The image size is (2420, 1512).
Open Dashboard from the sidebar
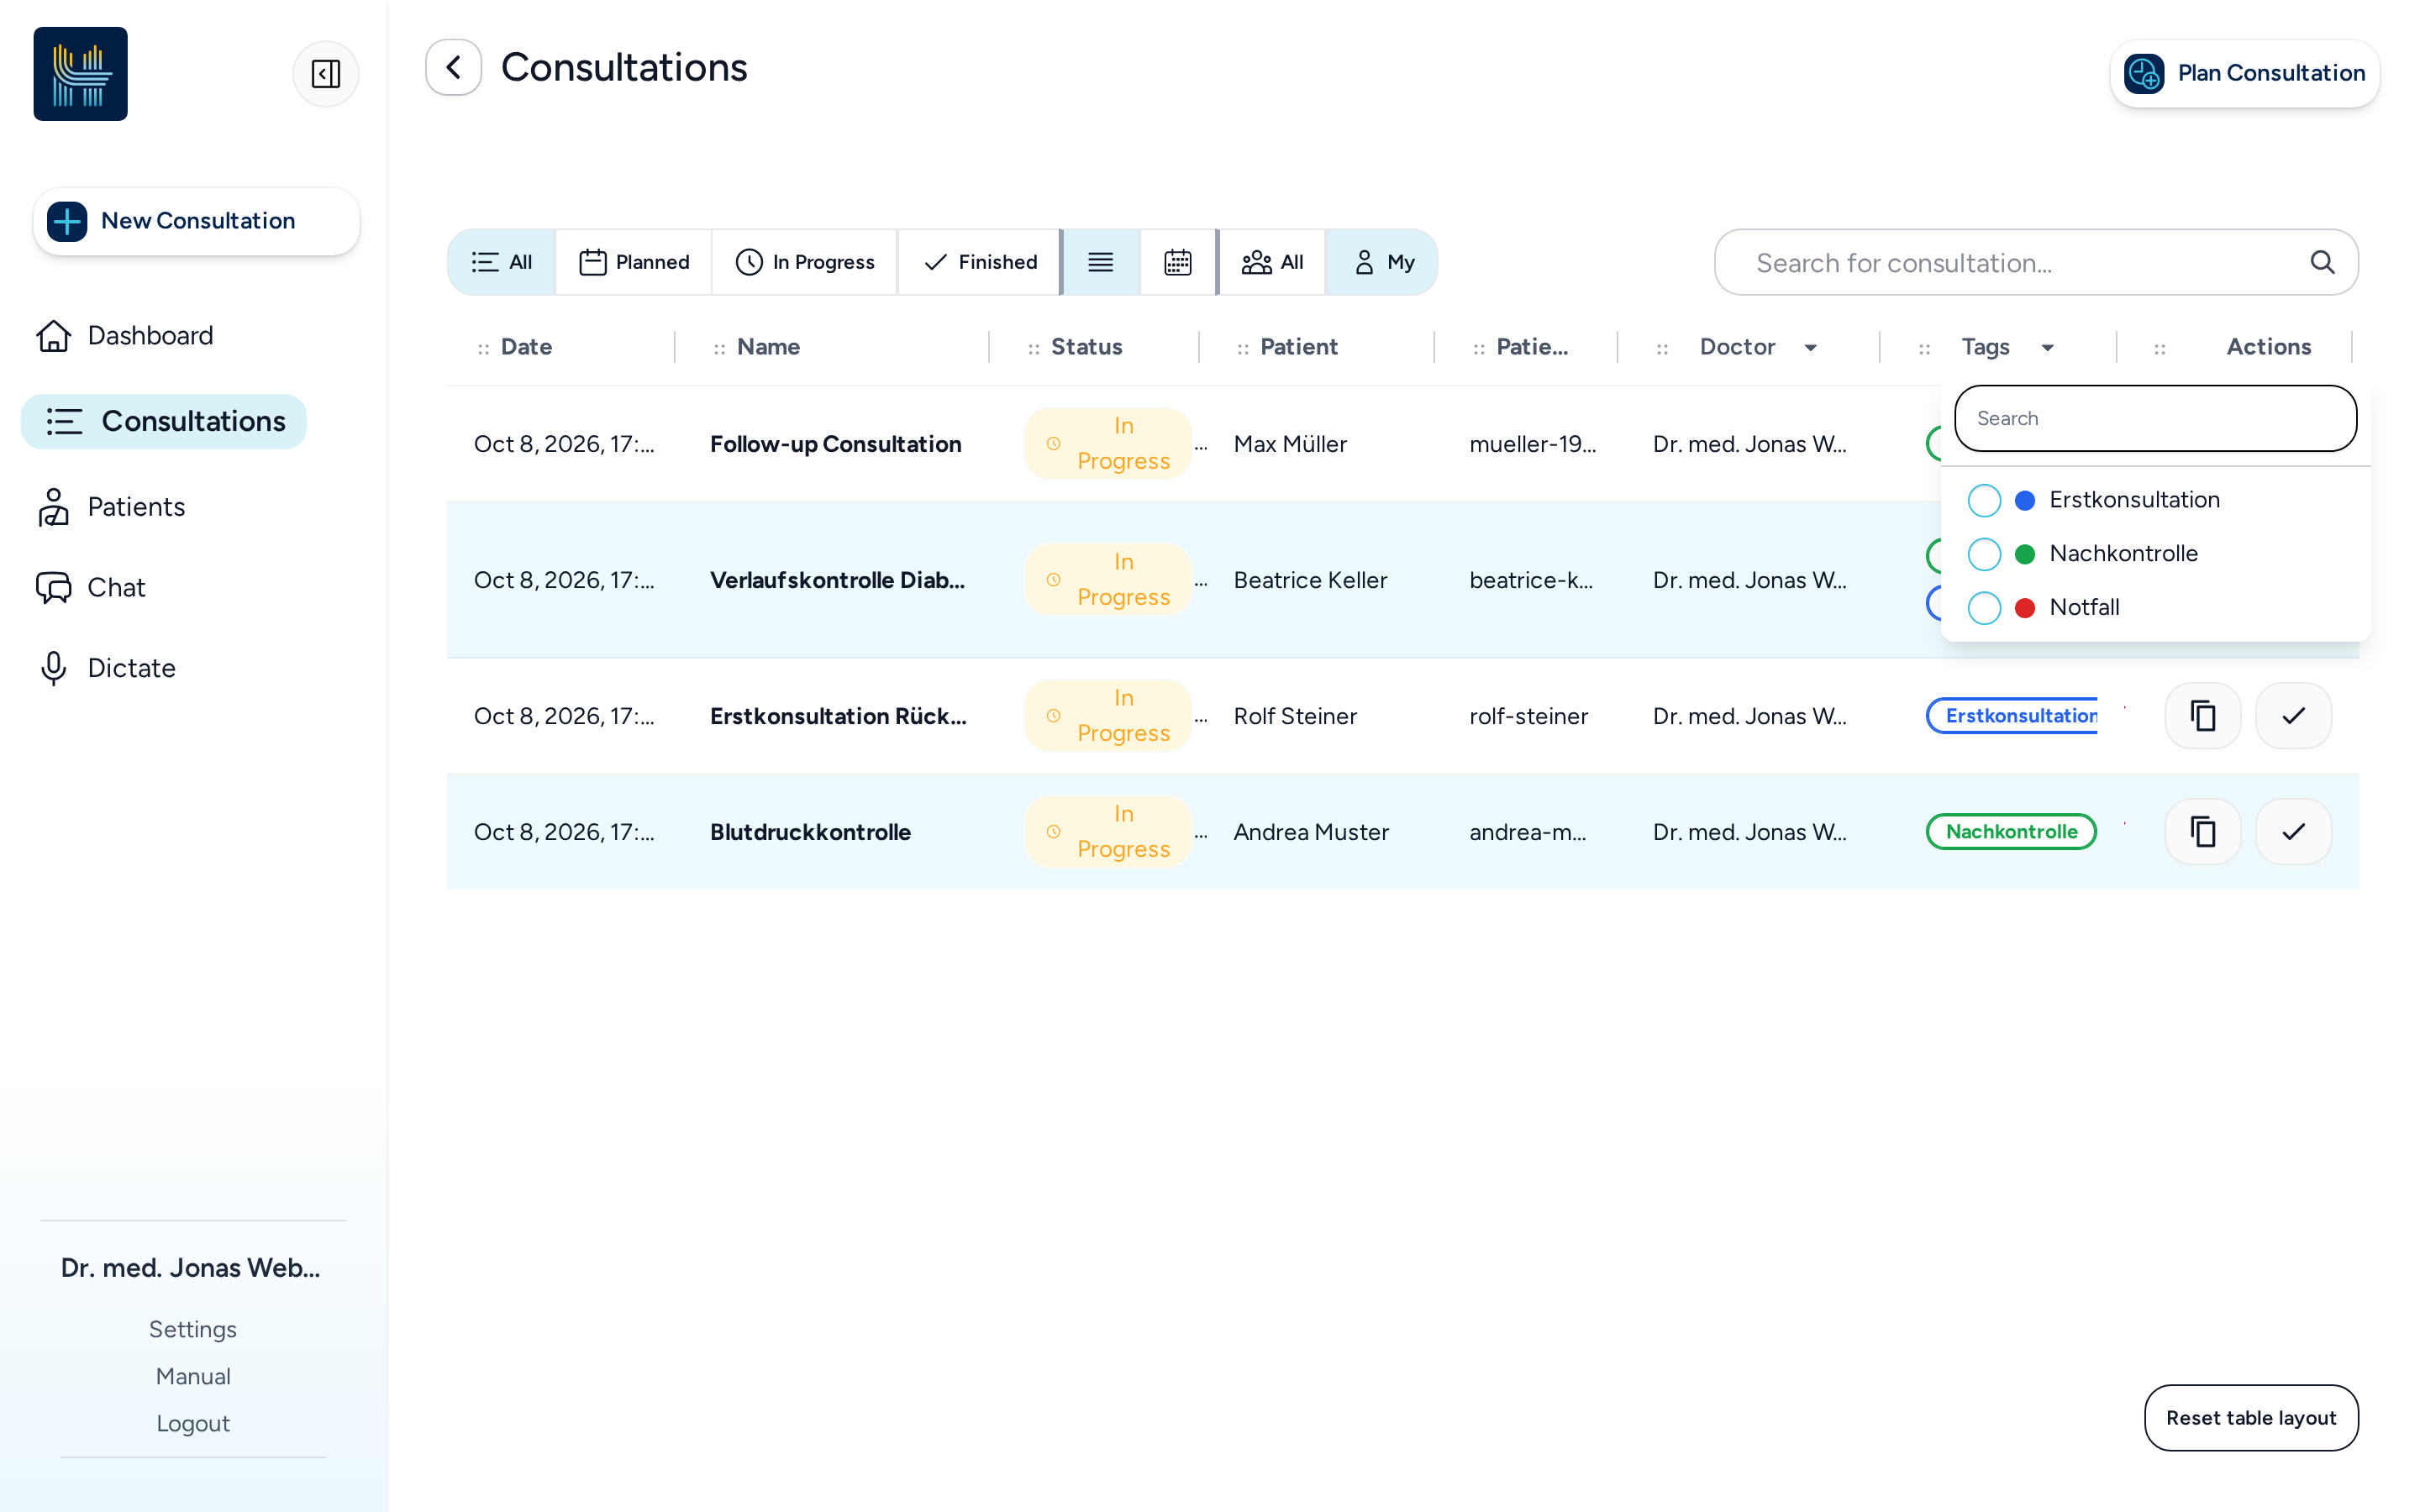point(125,335)
